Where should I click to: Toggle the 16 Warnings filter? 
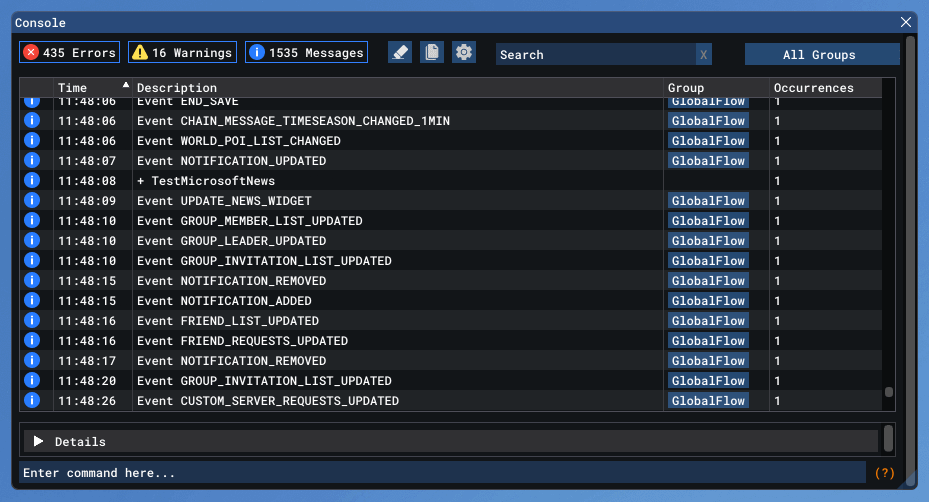(x=182, y=52)
